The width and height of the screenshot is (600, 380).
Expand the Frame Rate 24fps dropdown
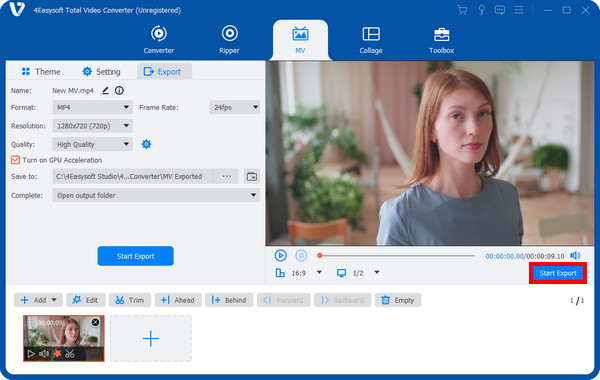coord(234,108)
